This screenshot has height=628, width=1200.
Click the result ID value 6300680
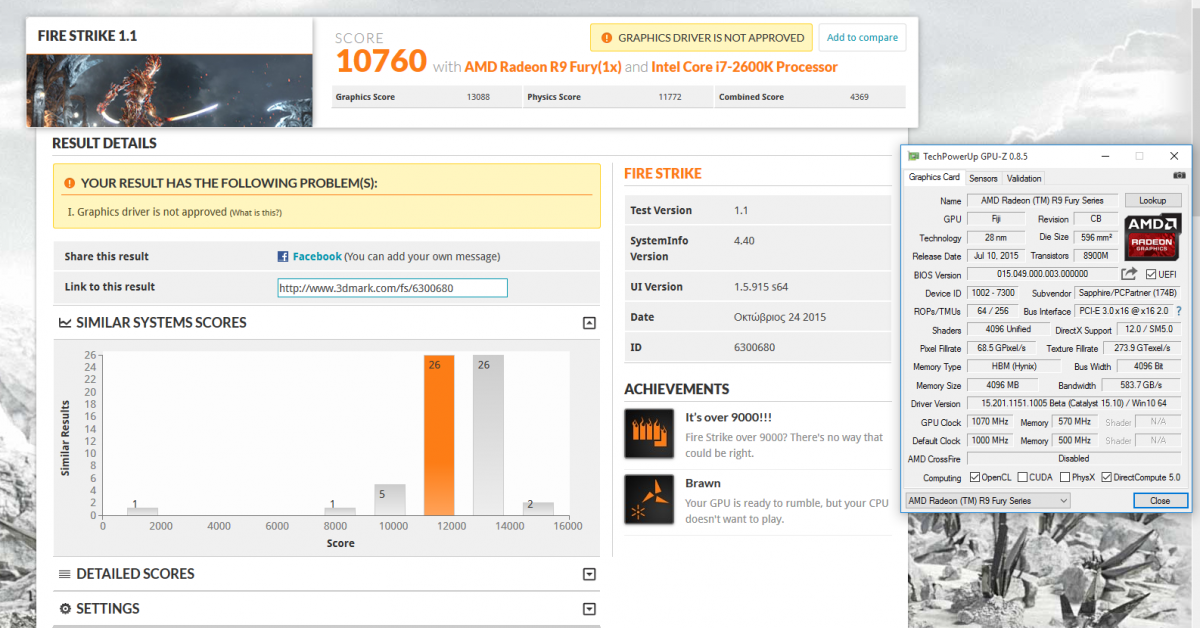(x=754, y=348)
